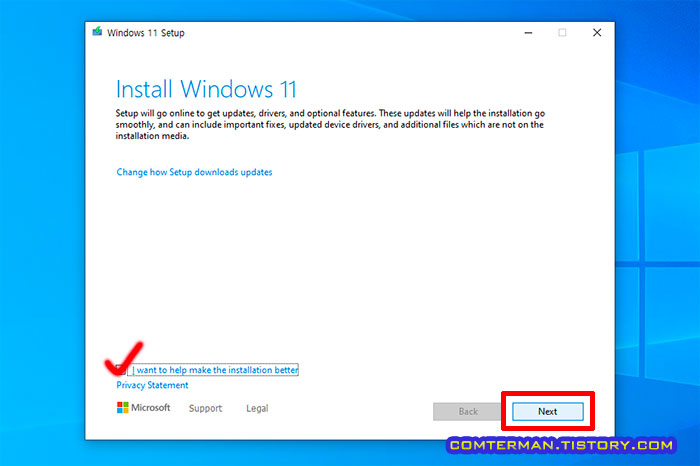
Task: Click the Setup will go online description text
Action: pyautogui.click(x=330, y=125)
